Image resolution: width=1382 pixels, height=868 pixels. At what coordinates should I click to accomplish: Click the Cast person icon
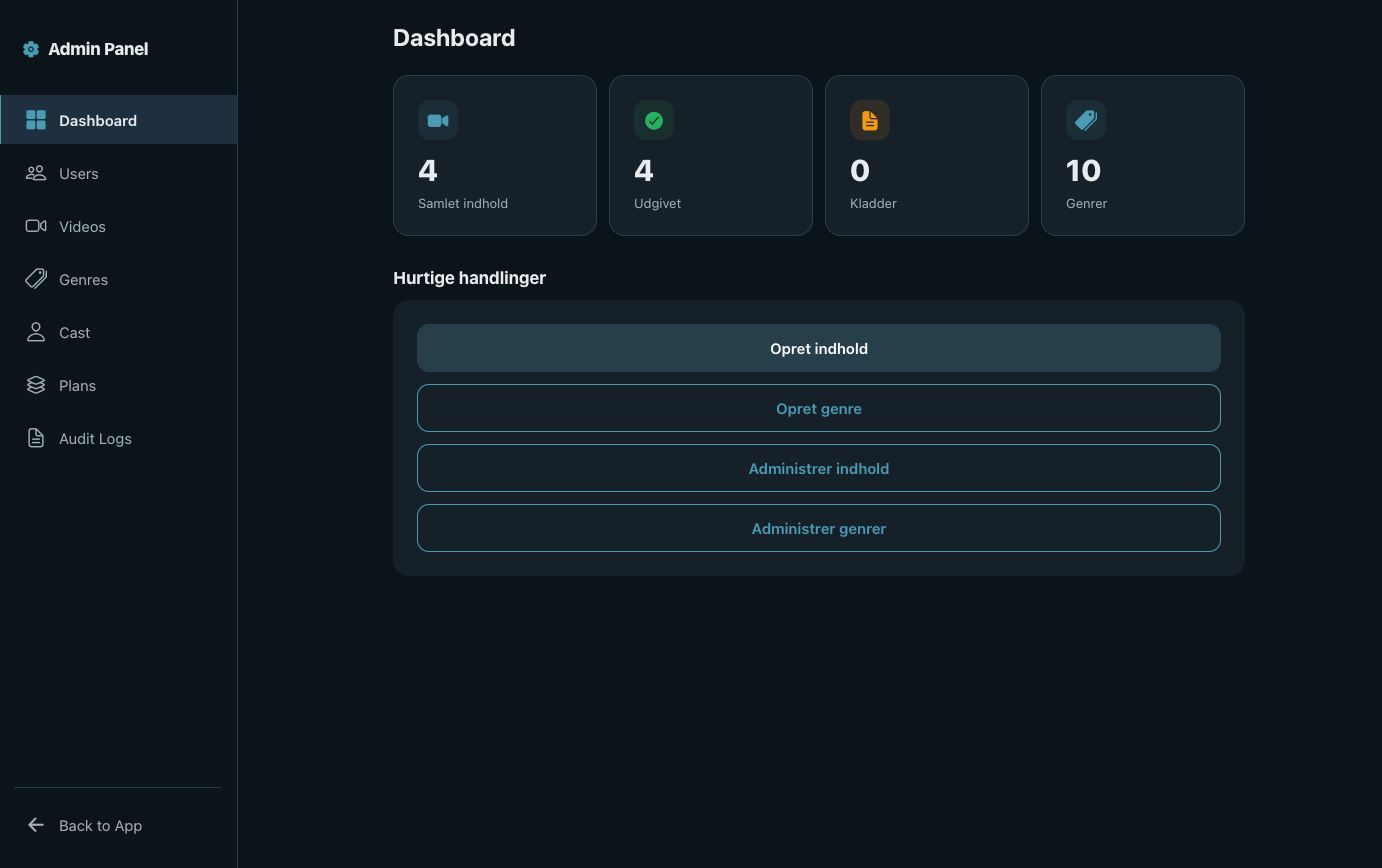pos(36,332)
